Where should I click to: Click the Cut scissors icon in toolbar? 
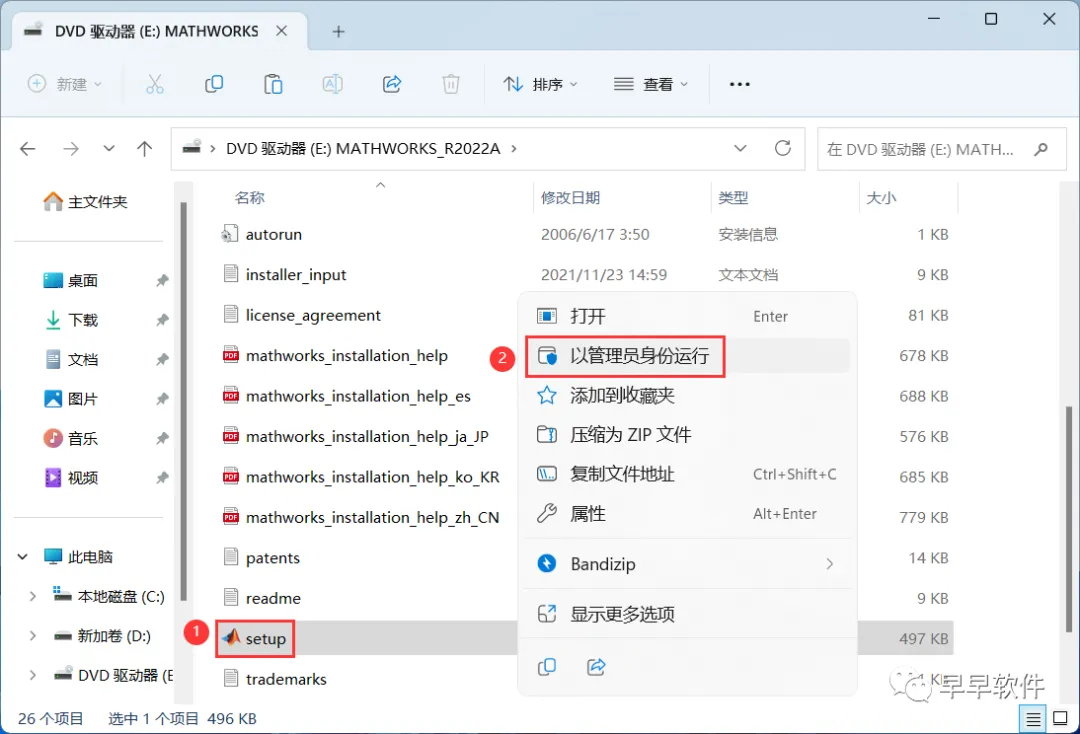(x=154, y=84)
